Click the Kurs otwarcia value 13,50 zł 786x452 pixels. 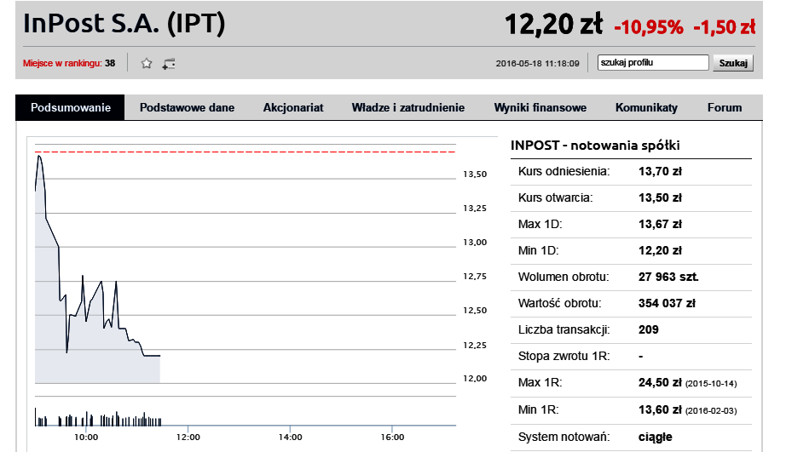(660, 198)
